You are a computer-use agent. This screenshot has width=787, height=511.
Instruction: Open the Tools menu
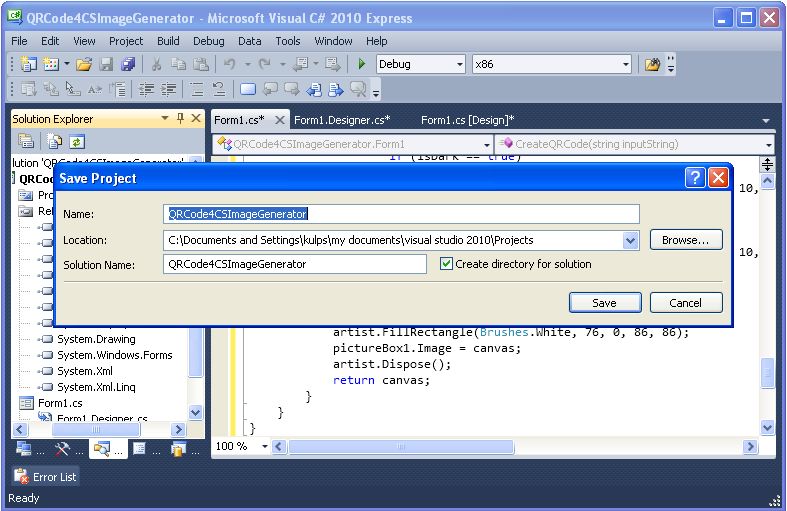(x=288, y=41)
